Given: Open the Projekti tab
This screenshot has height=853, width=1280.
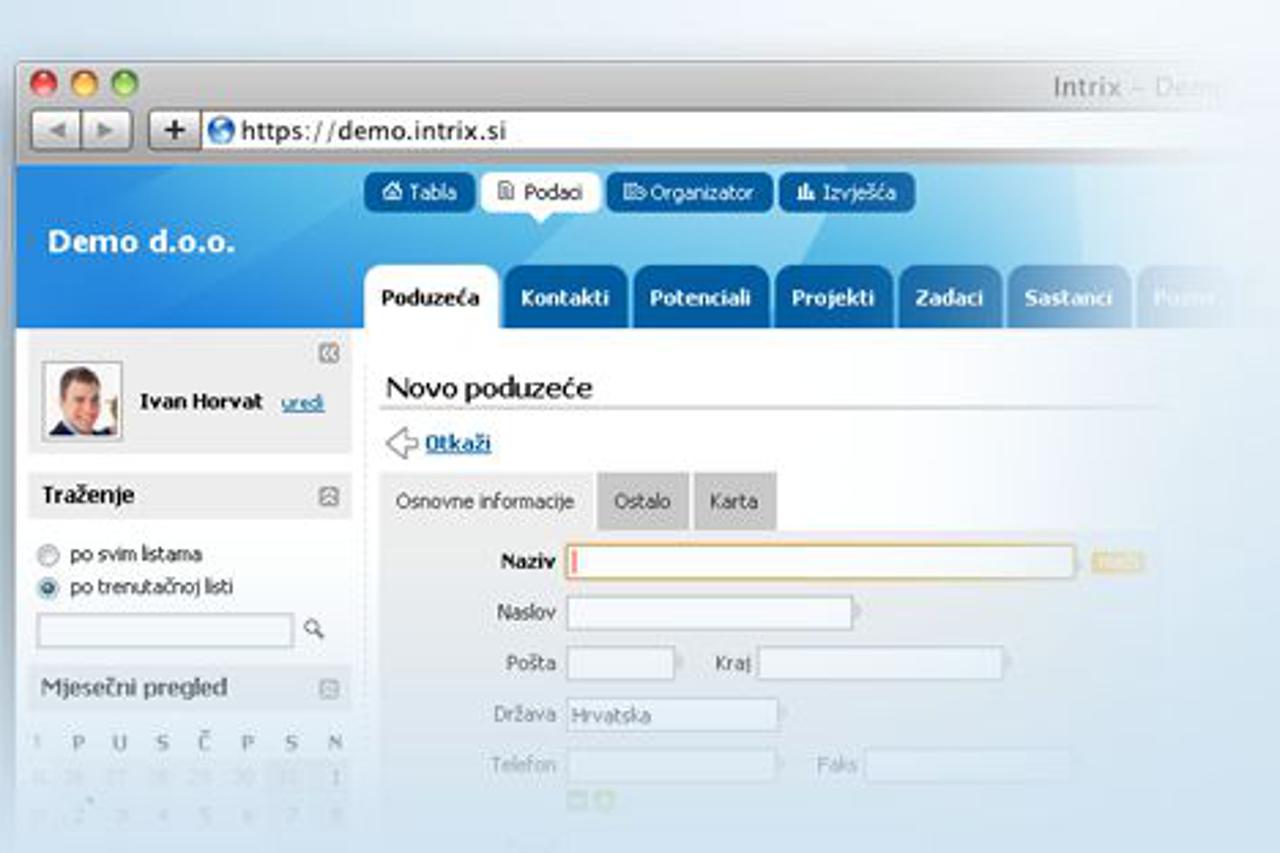Looking at the screenshot, I should (x=833, y=298).
